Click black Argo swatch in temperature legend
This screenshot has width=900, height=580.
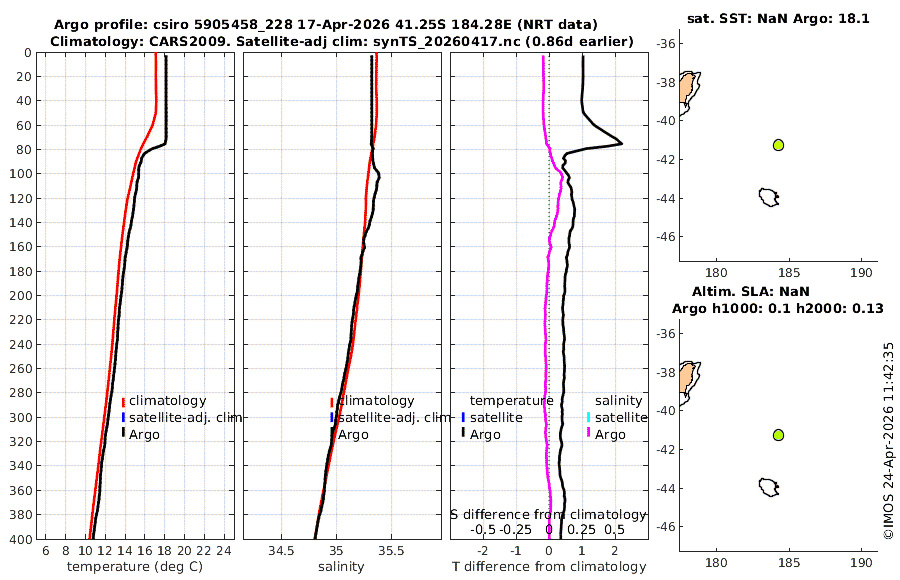point(123,433)
